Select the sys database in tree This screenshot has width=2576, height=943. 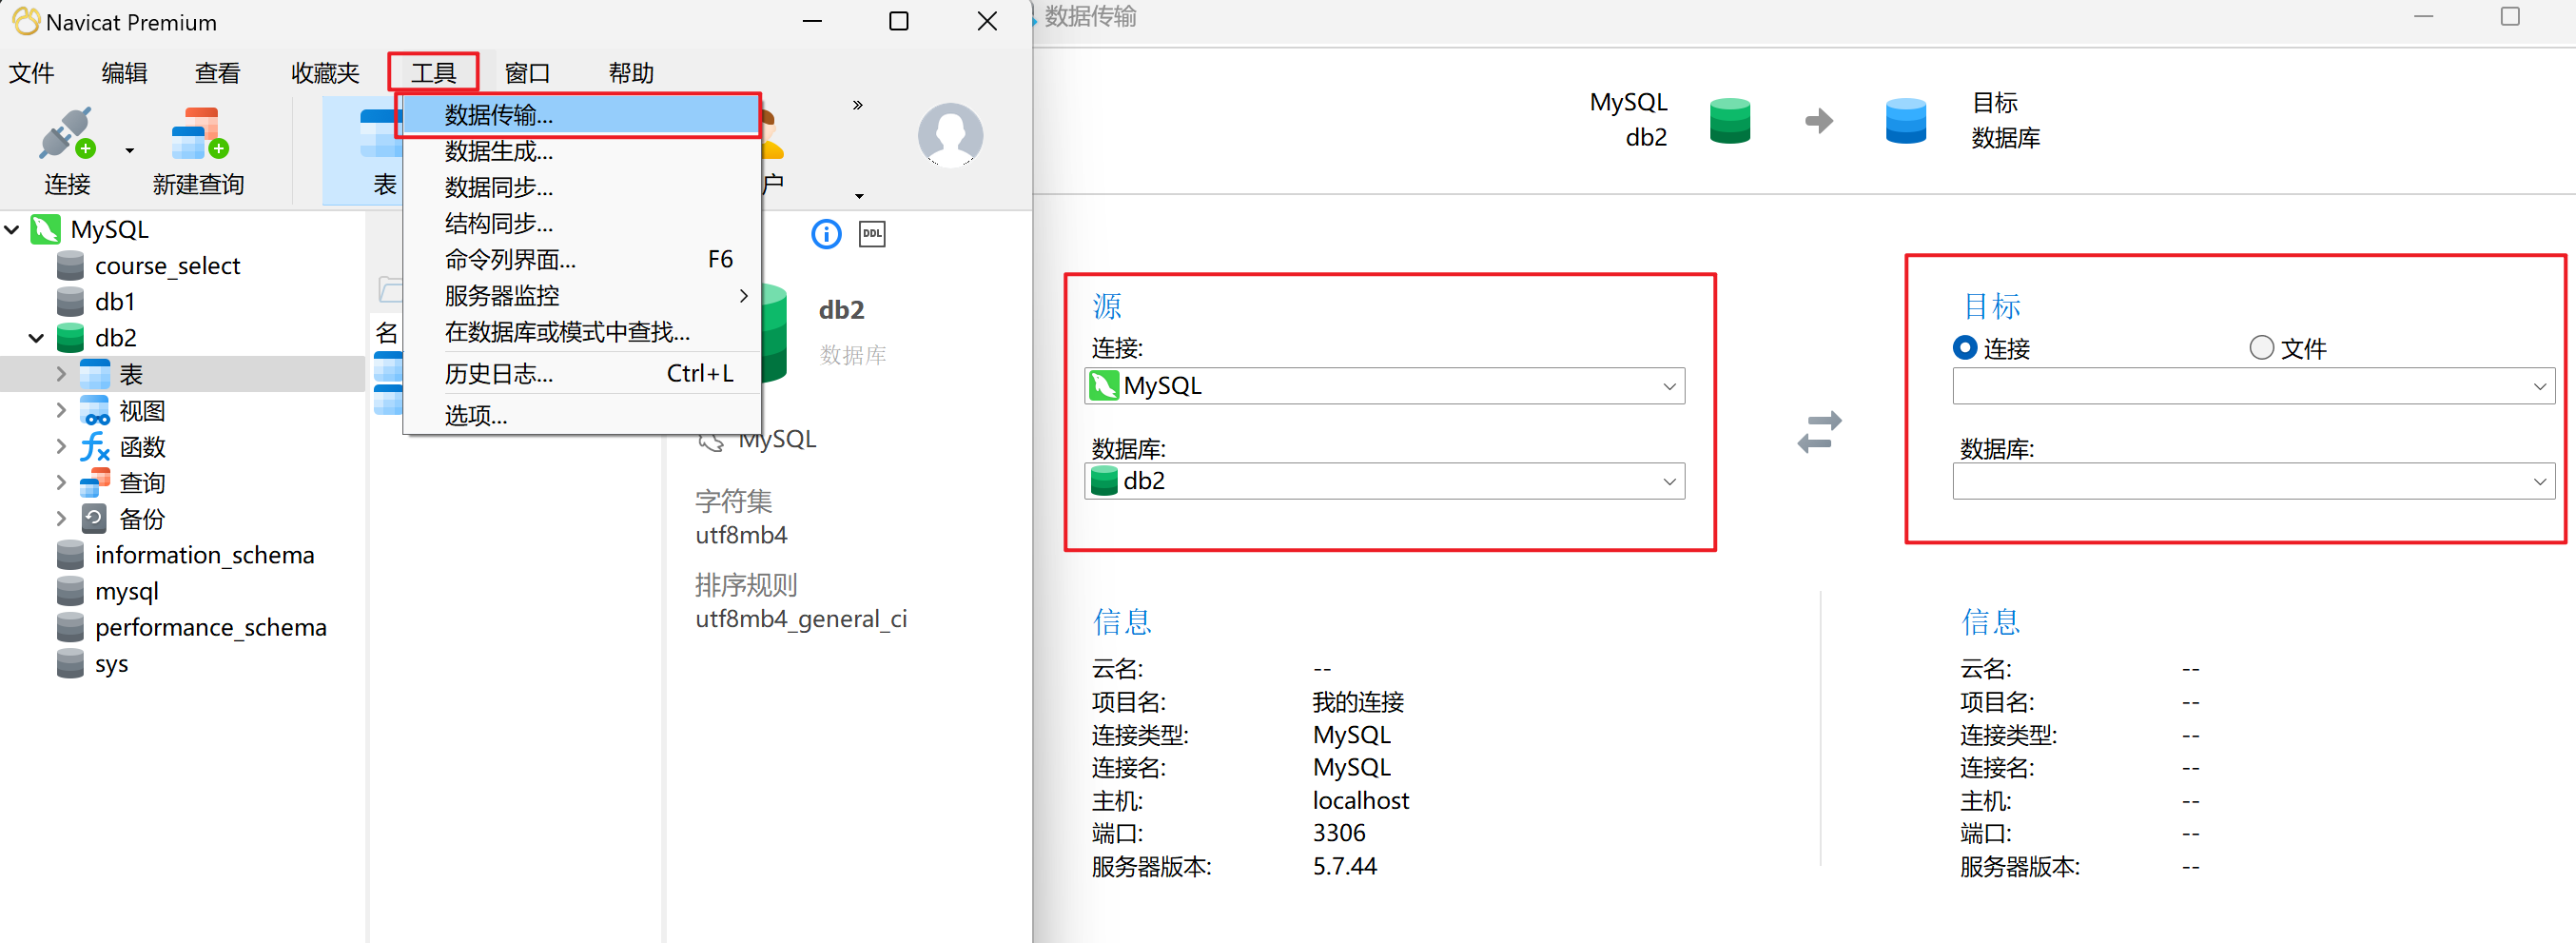click(111, 664)
